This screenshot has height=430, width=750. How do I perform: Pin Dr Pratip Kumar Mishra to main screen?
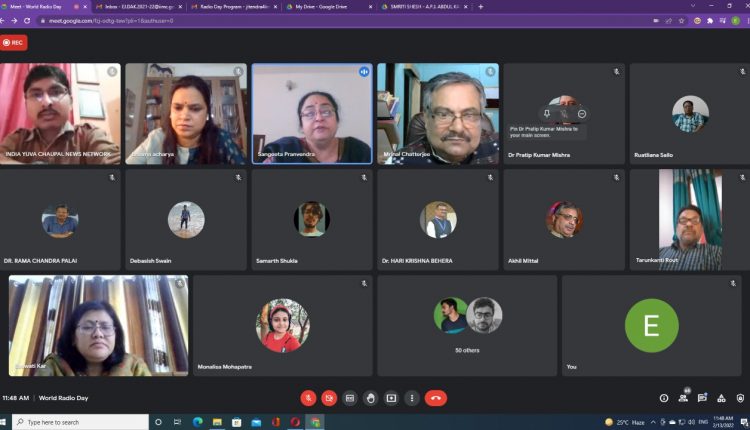547,114
